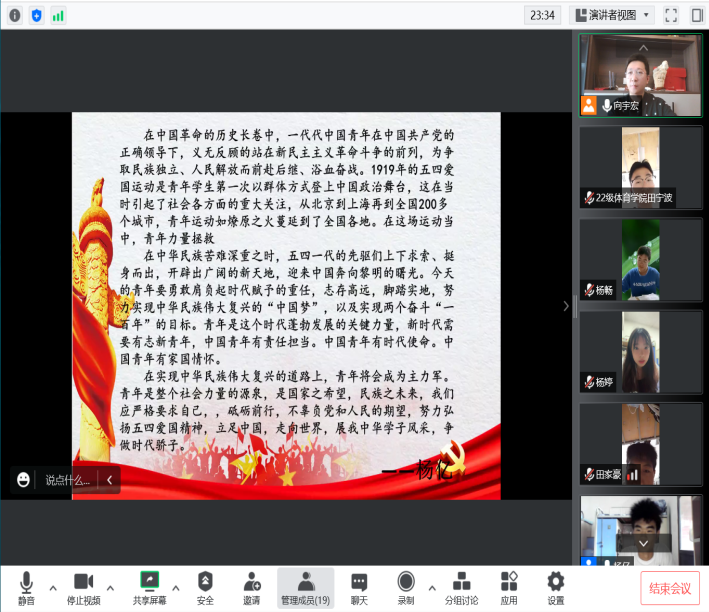
Task: Expand audio options arrow beside 静音
Action: pos(52,587)
